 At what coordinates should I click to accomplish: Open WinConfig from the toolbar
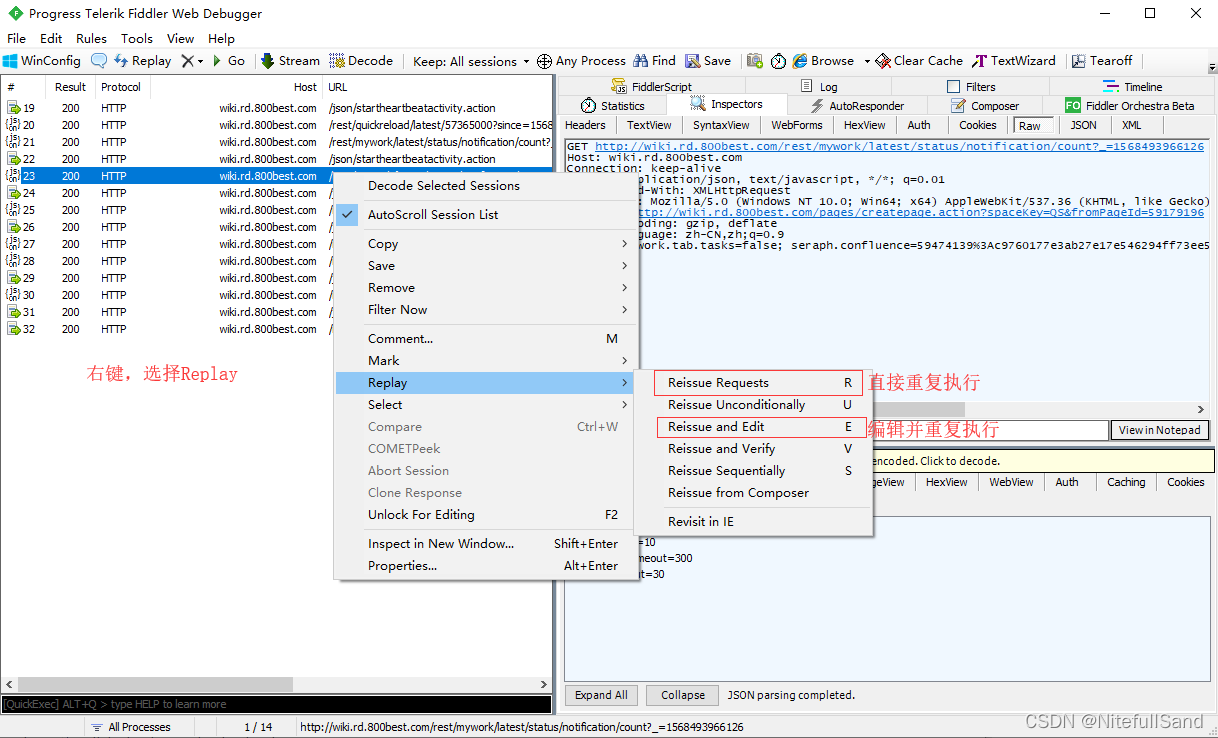[42, 61]
